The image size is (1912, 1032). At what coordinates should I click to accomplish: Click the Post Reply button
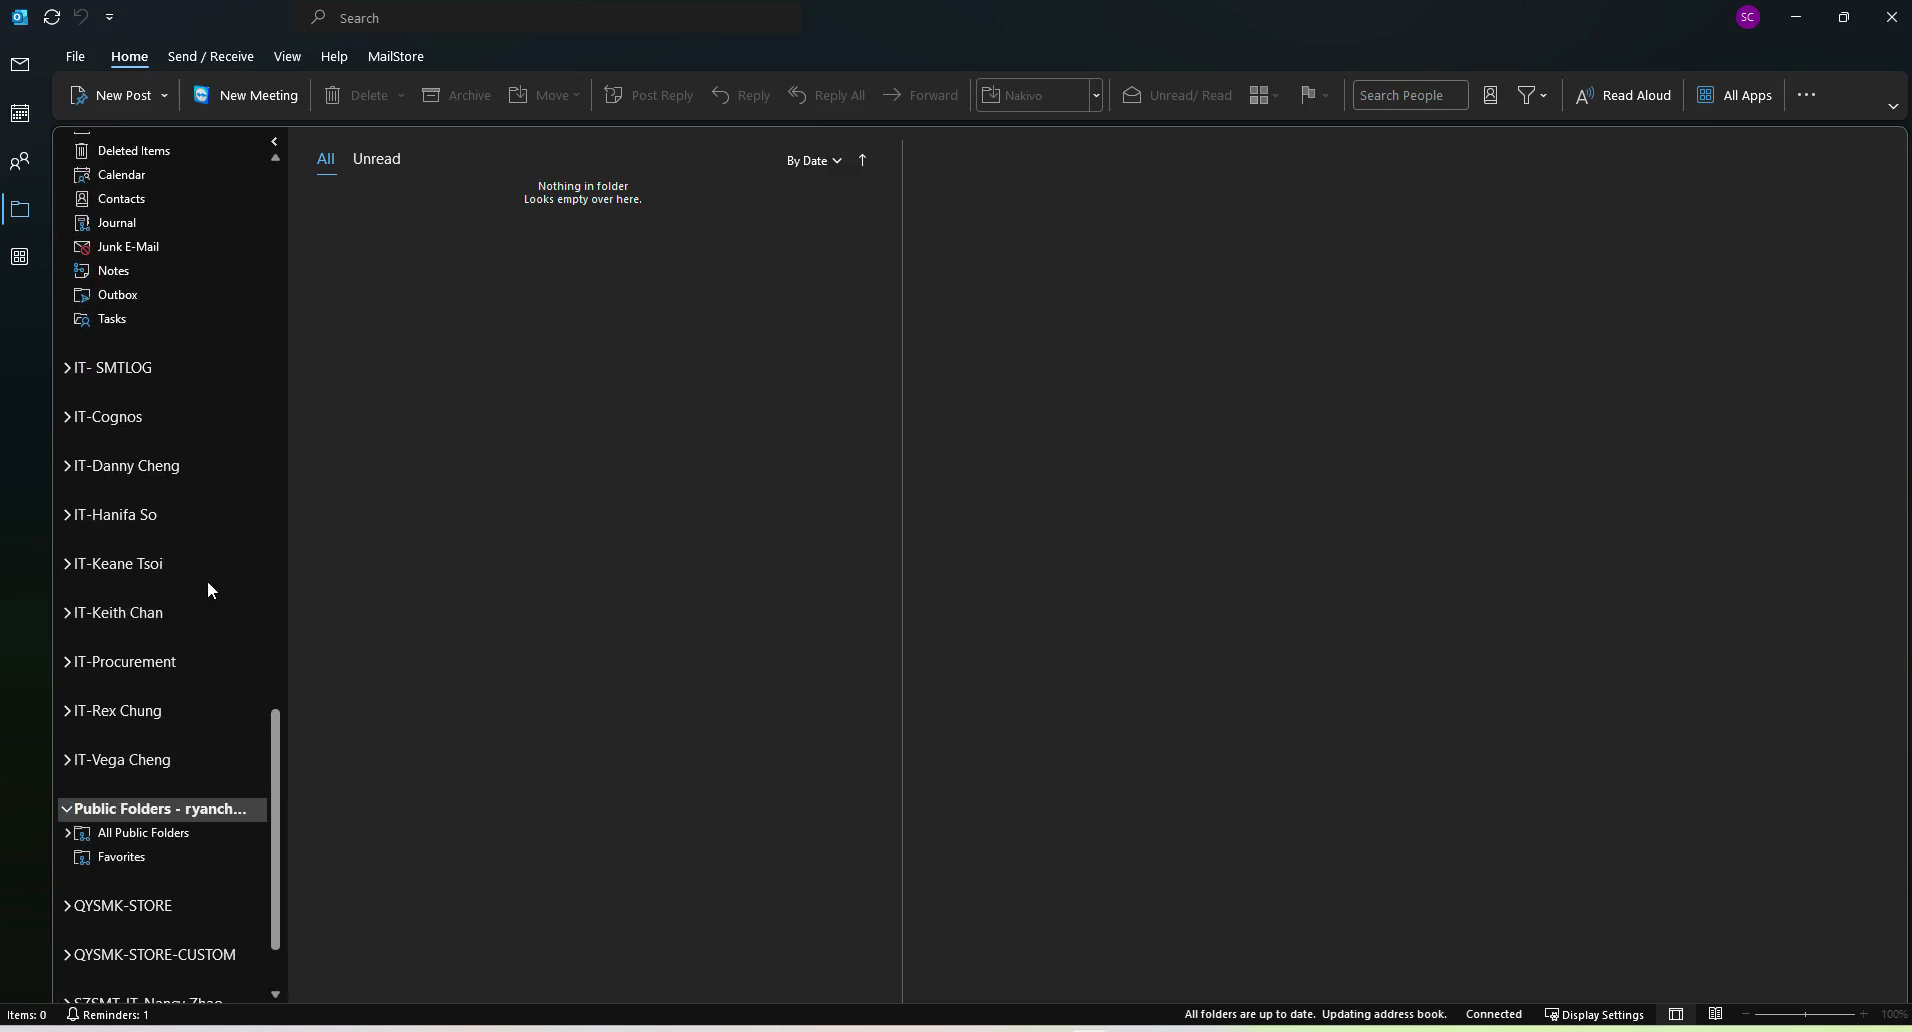649,95
